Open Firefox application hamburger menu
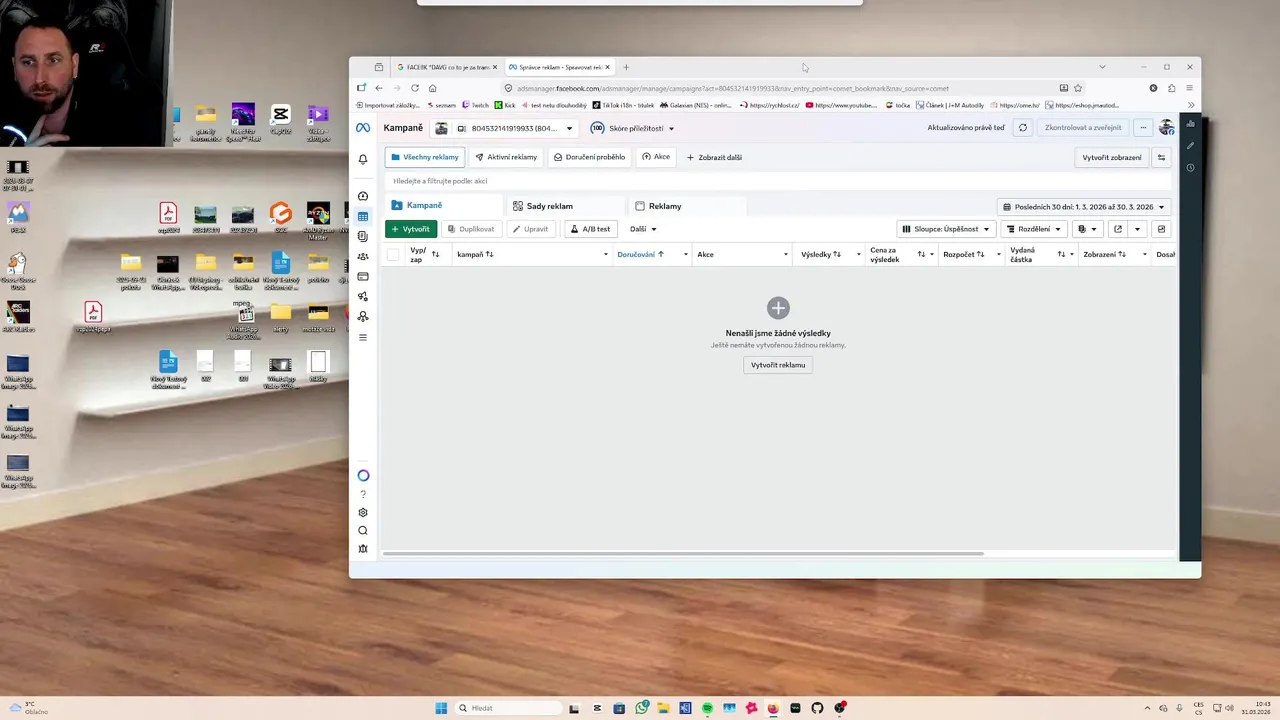This screenshot has height=720, width=1280. (1189, 88)
